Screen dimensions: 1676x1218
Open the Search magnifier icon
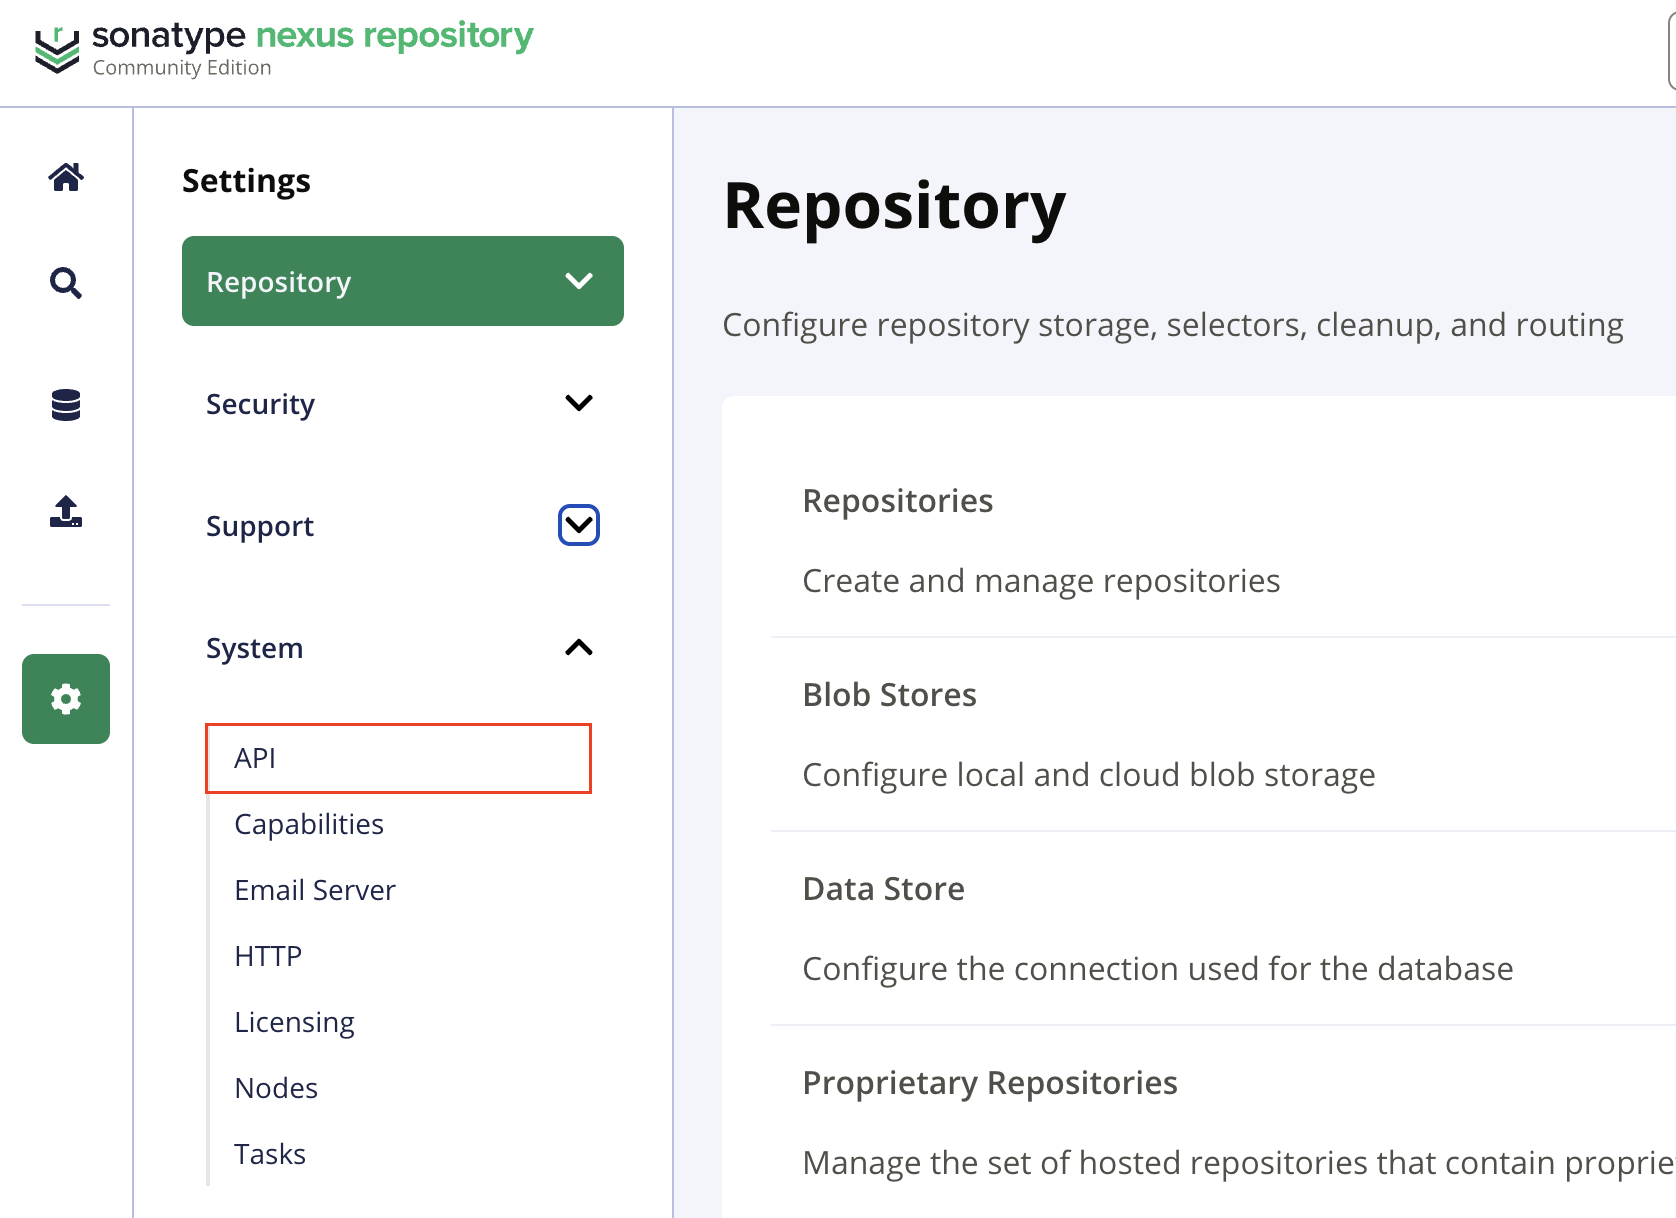66,283
